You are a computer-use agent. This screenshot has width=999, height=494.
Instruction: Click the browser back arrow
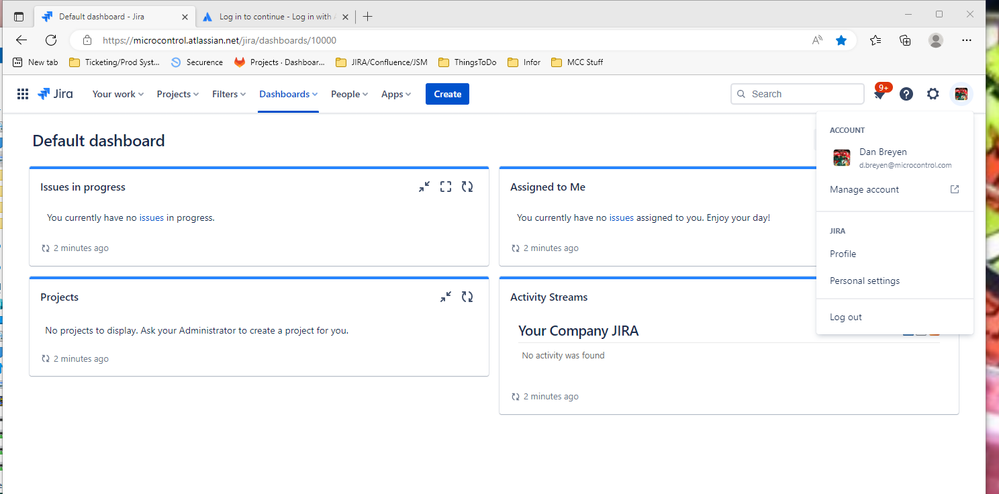(22, 40)
